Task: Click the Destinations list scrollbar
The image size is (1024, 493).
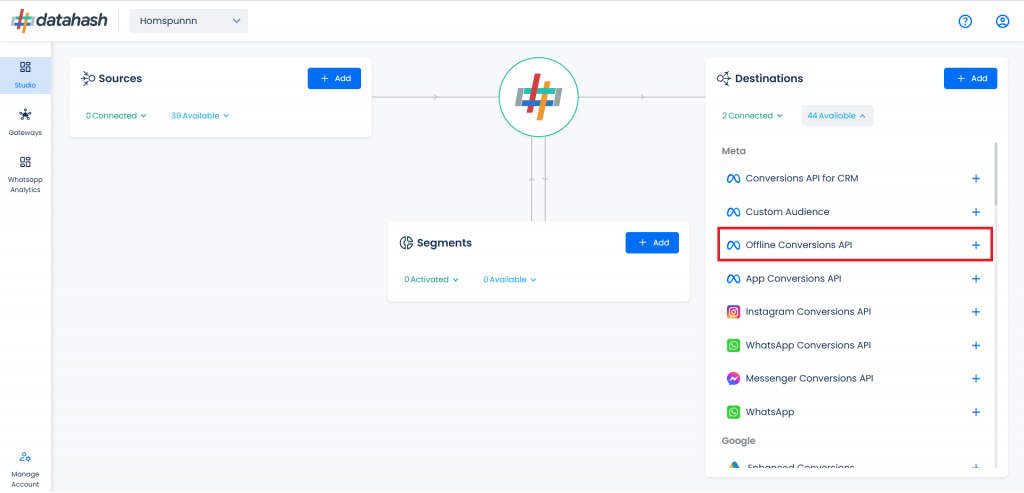Action: (996, 174)
